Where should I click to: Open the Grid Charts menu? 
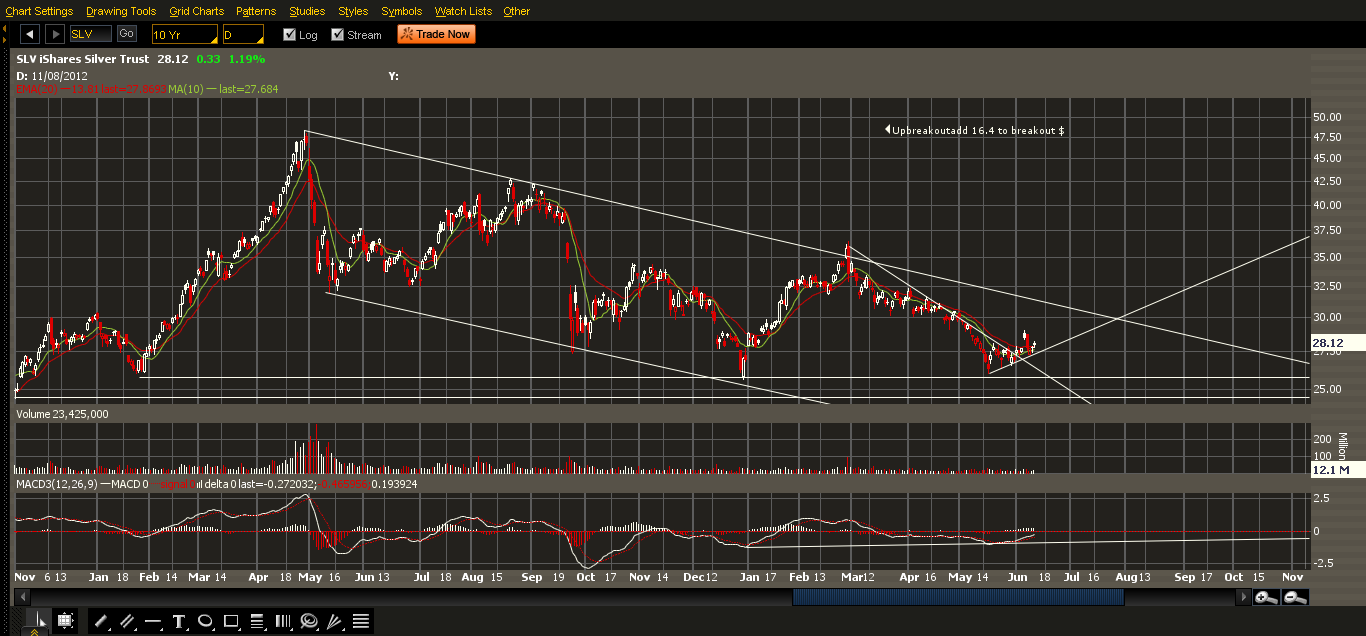197,11
